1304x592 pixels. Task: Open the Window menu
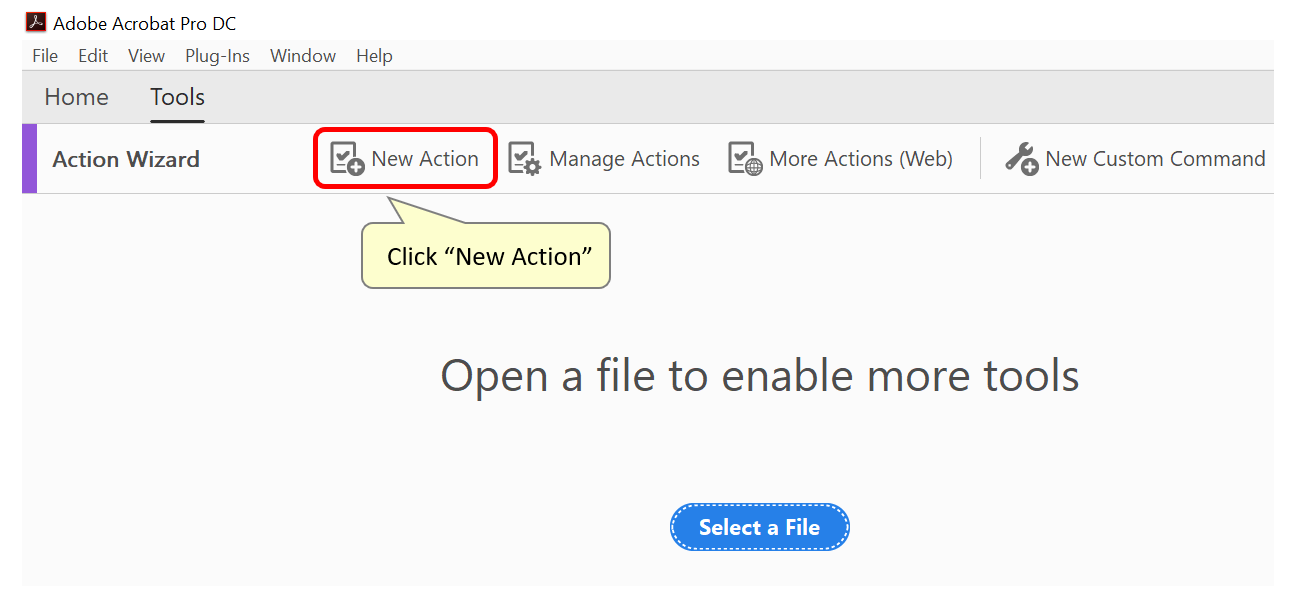pyautogui.click(x=302, y=56)
